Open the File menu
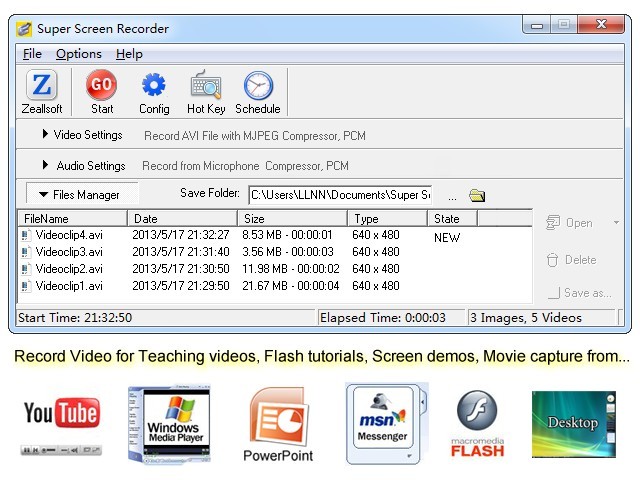The image size is (640, 480). point(32,54)
